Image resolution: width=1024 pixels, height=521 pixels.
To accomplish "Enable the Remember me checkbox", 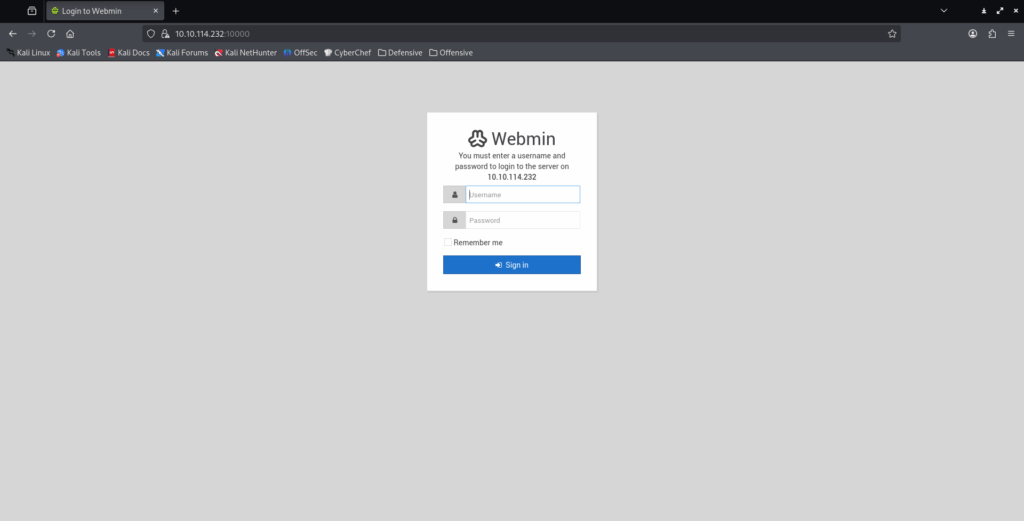I will (x=448, y=242).
